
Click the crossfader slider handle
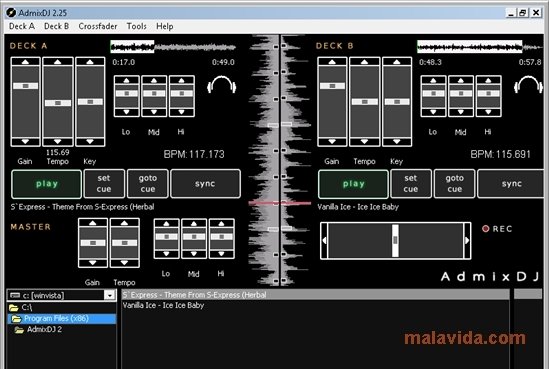(395, 241)
